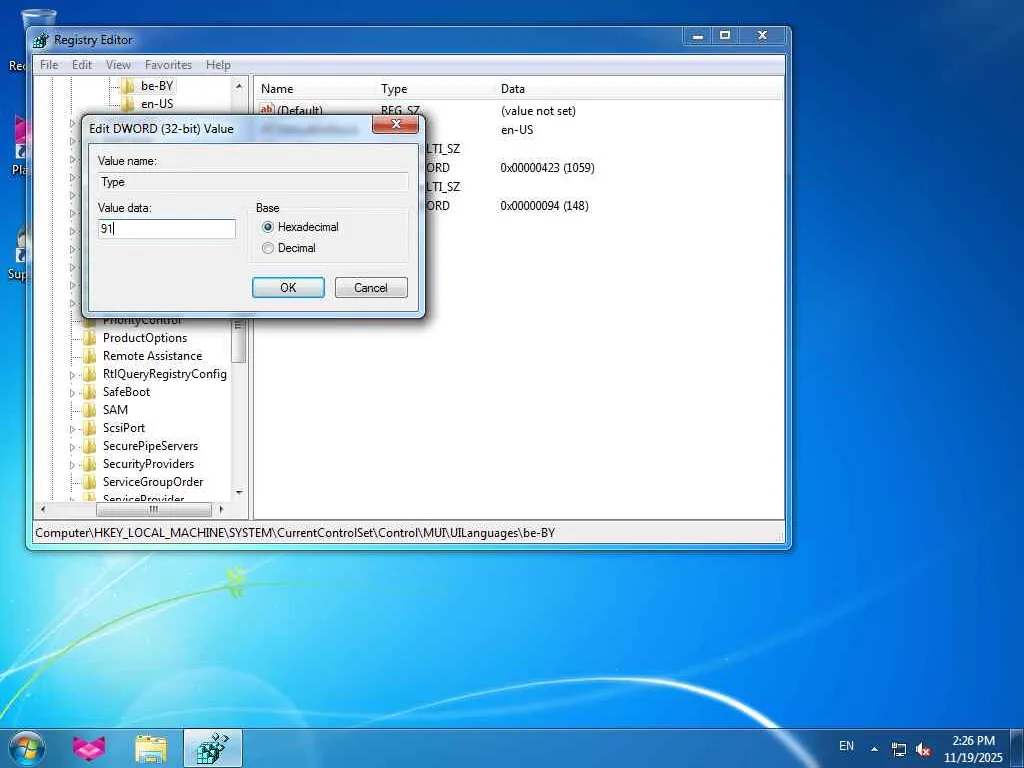Click the ScsiPort folder icon
This screenshot has height=768, width=1024.
pyautogui.click(x=89, y=428)
